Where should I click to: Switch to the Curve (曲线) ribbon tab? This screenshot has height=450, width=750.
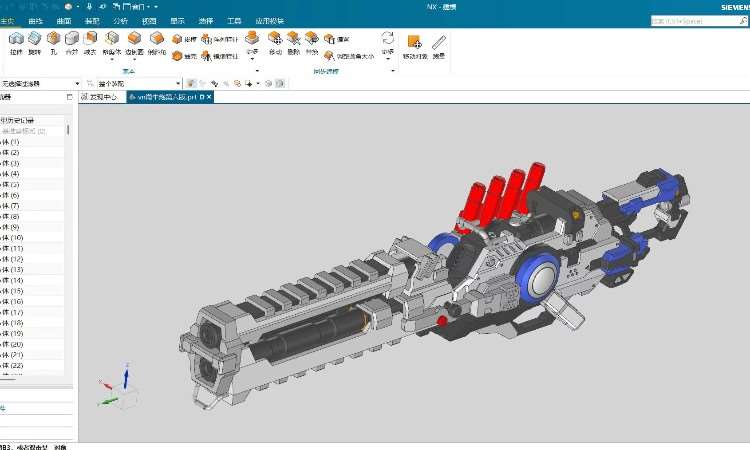coord(36,19)
